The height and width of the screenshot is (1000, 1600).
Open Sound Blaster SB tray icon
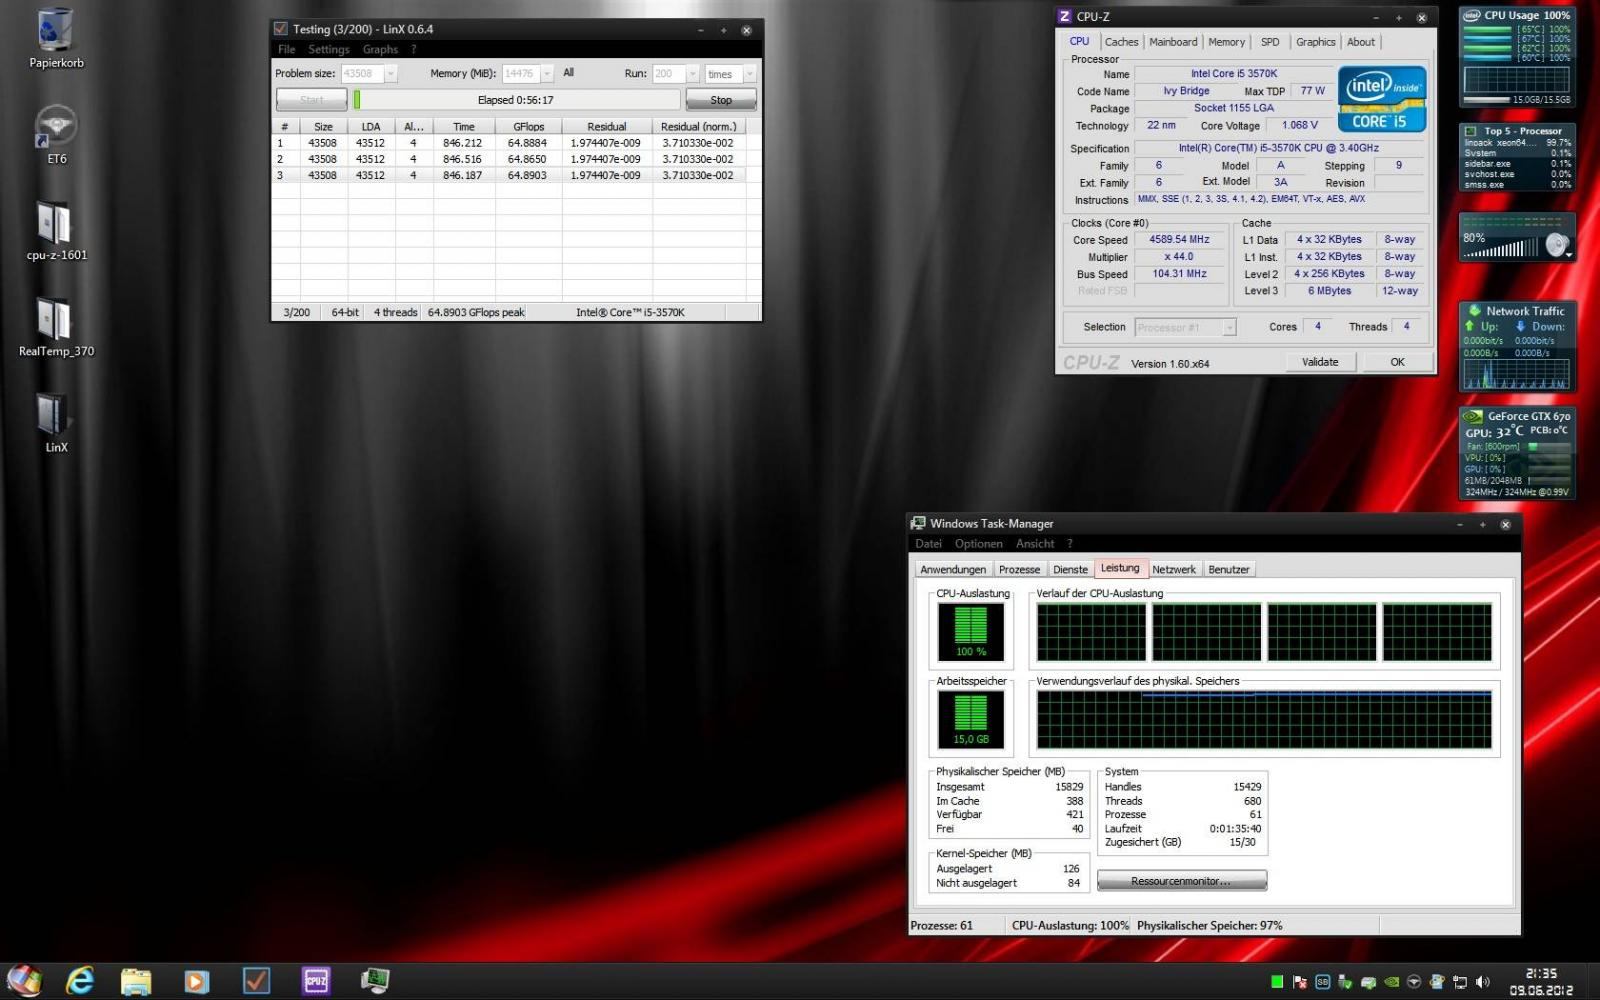click(1322, 982)
